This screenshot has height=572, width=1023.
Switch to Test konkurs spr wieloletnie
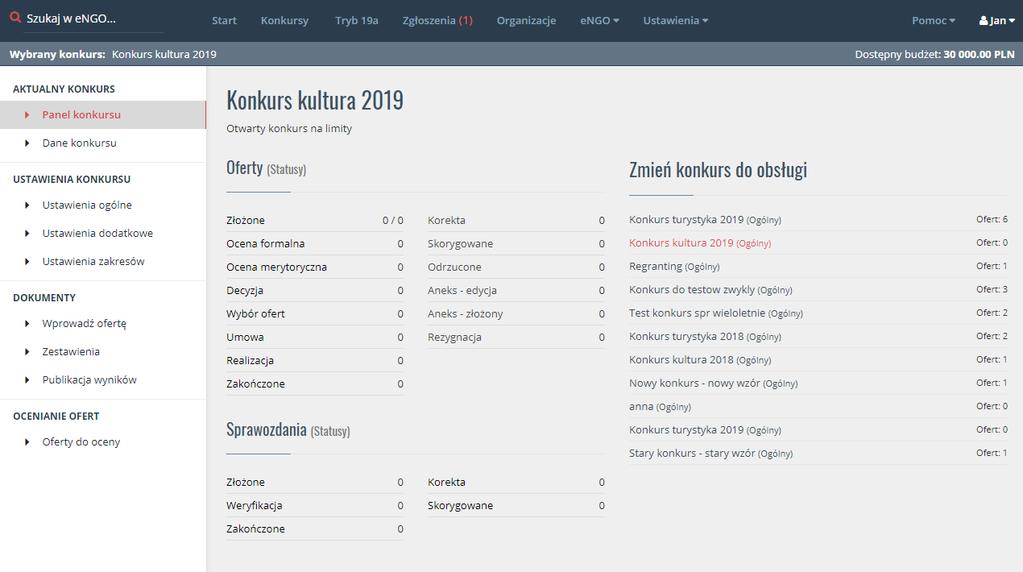[x=818, y=313]
